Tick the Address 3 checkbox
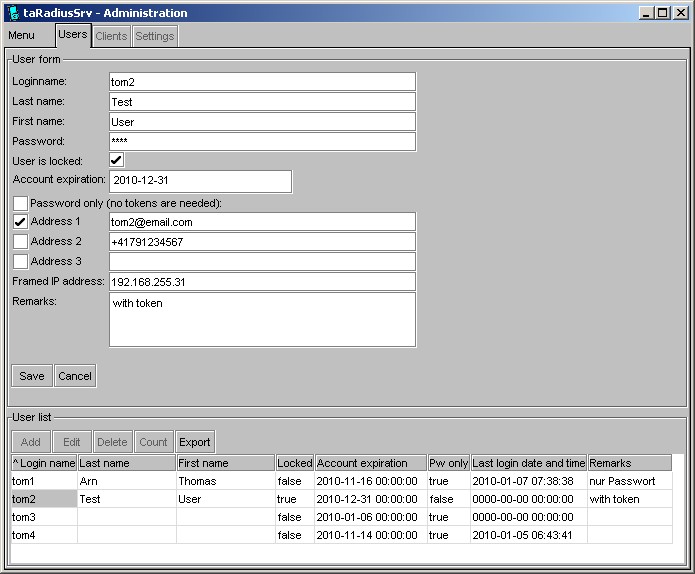The width and height of the screenshot is (695, 574). pos(20,262)
